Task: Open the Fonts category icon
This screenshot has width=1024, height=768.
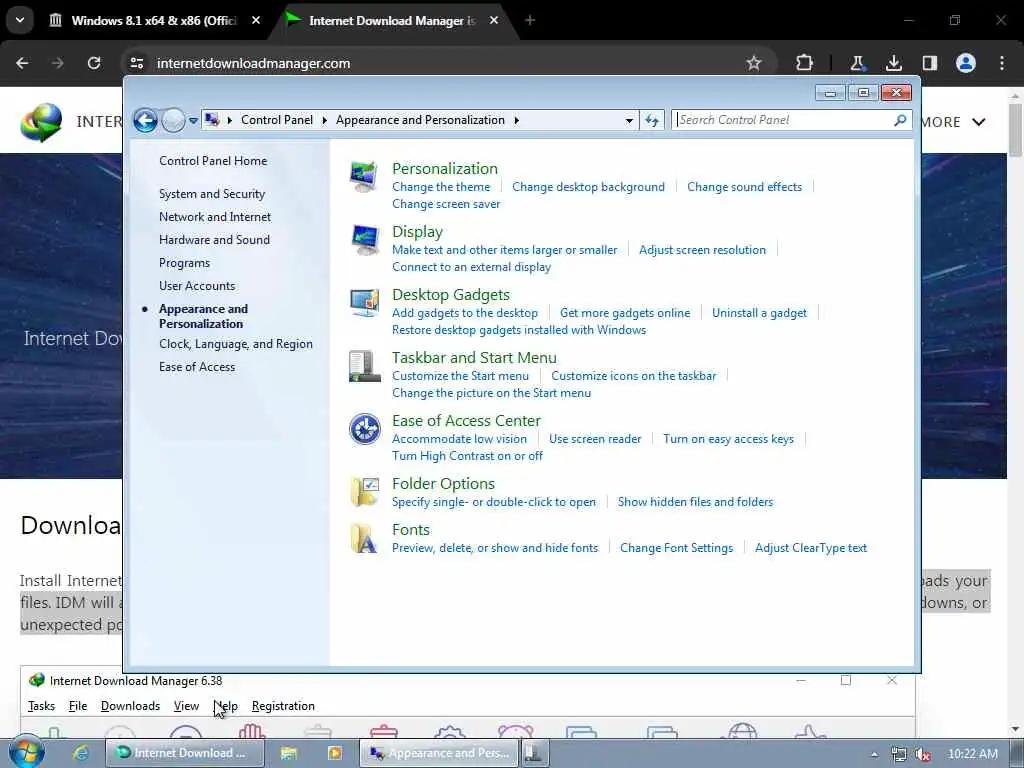Action: pos(364,538)
